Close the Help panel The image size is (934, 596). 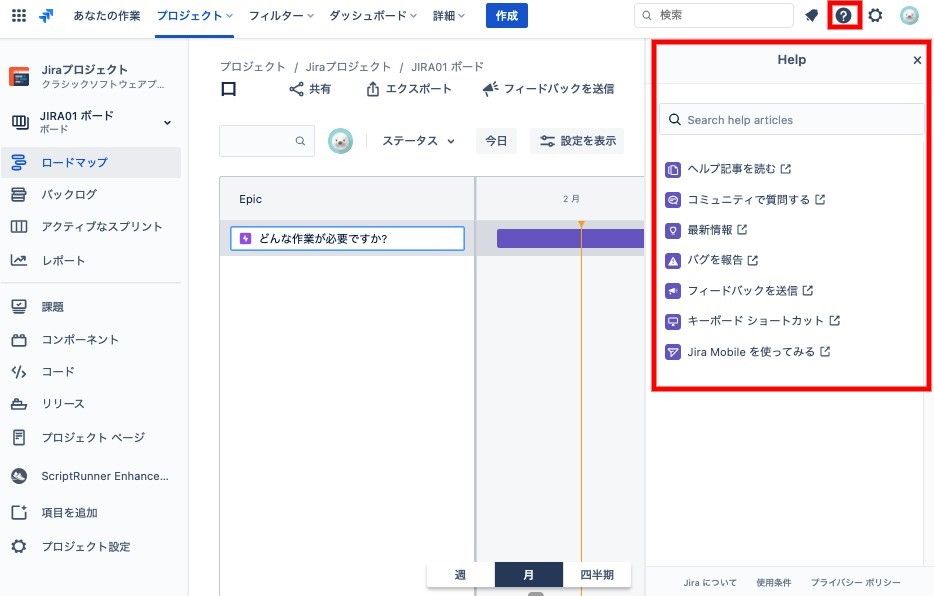[917, 60]
